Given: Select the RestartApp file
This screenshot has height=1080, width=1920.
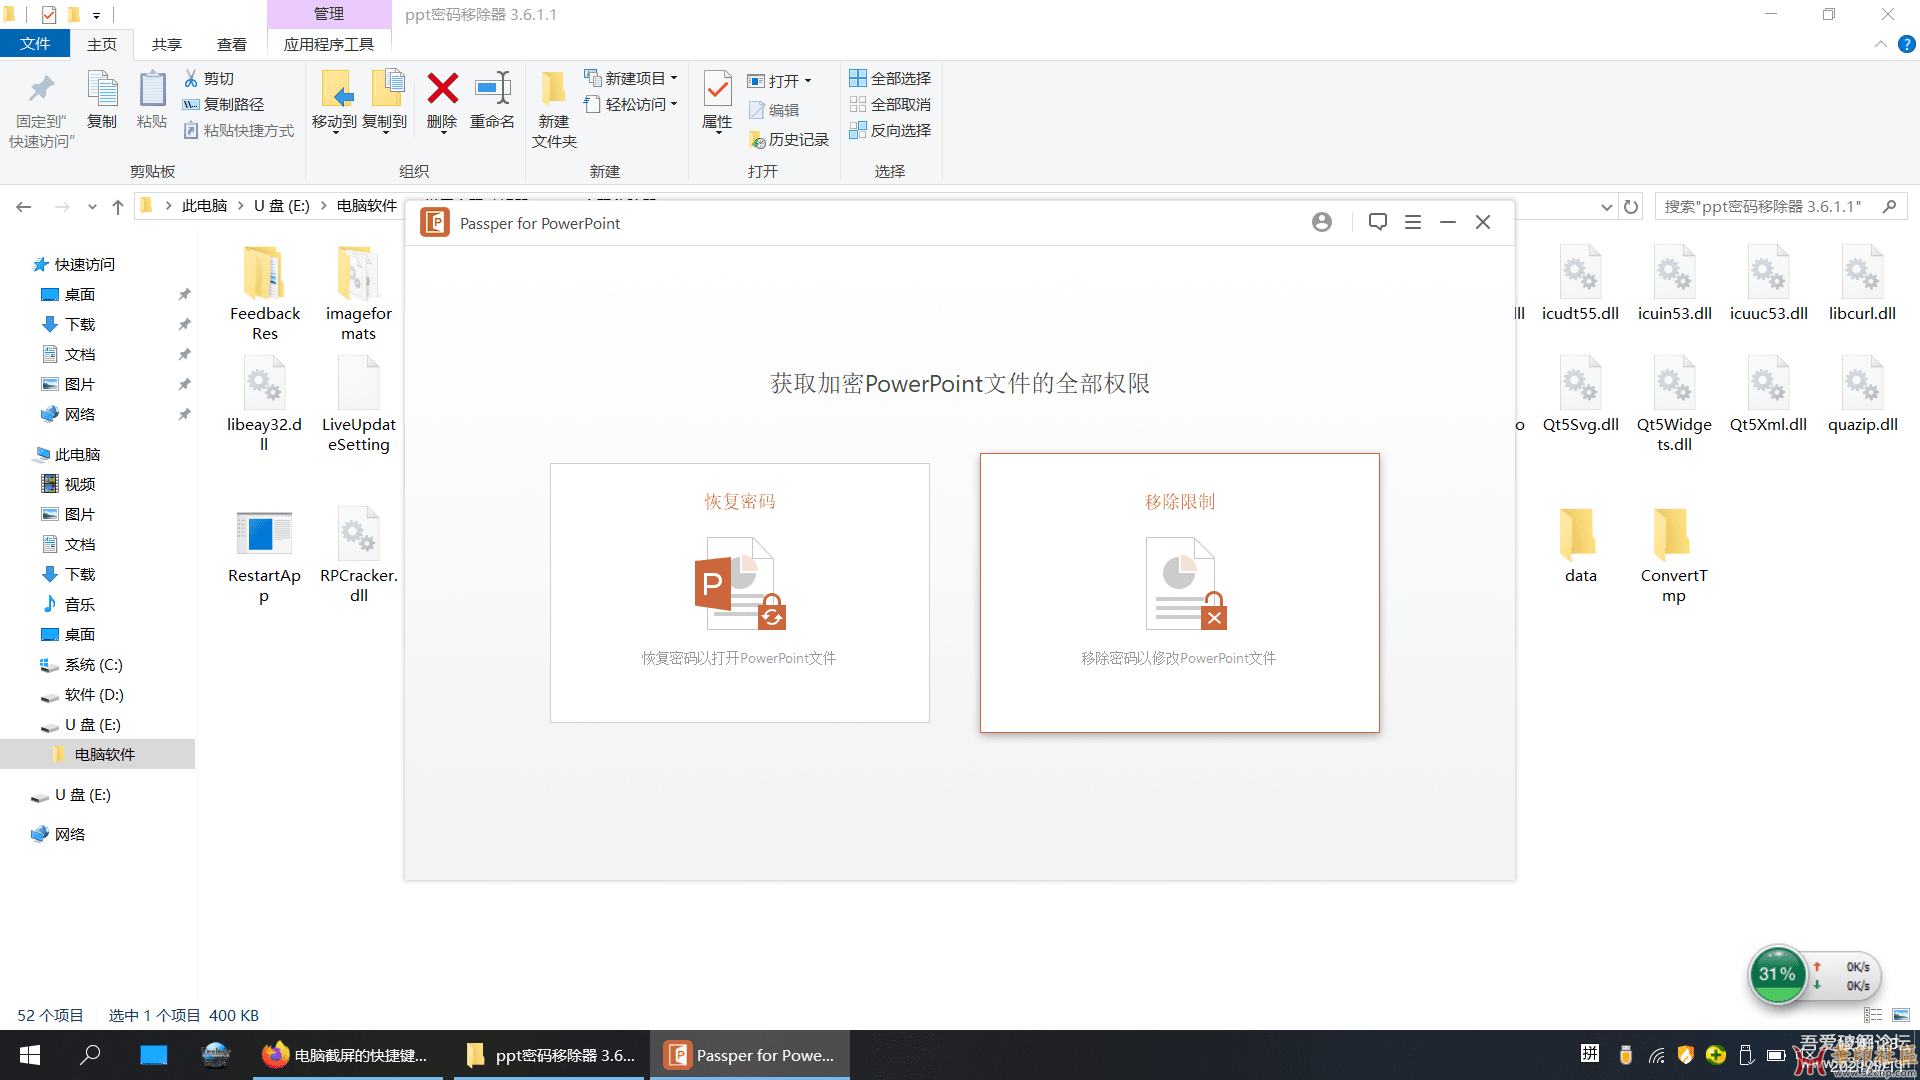Looking at the screenshot, I should tap(264, 557).
